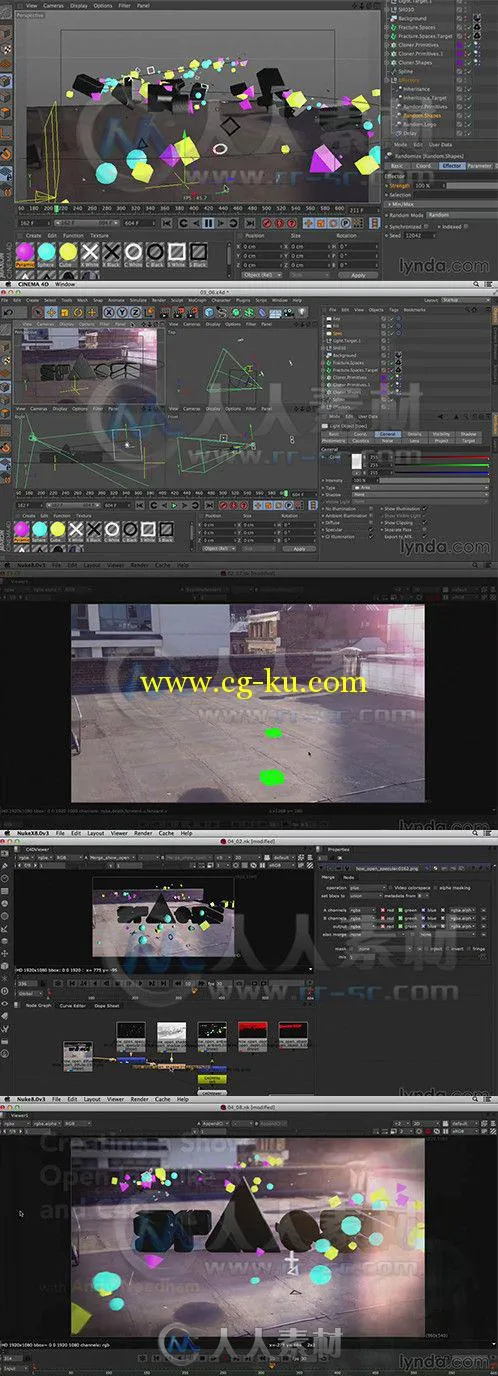Open light Shadow dropdown in second Cinema 4D window
This screenshot has height=1376, width=498.
[420, 495]
